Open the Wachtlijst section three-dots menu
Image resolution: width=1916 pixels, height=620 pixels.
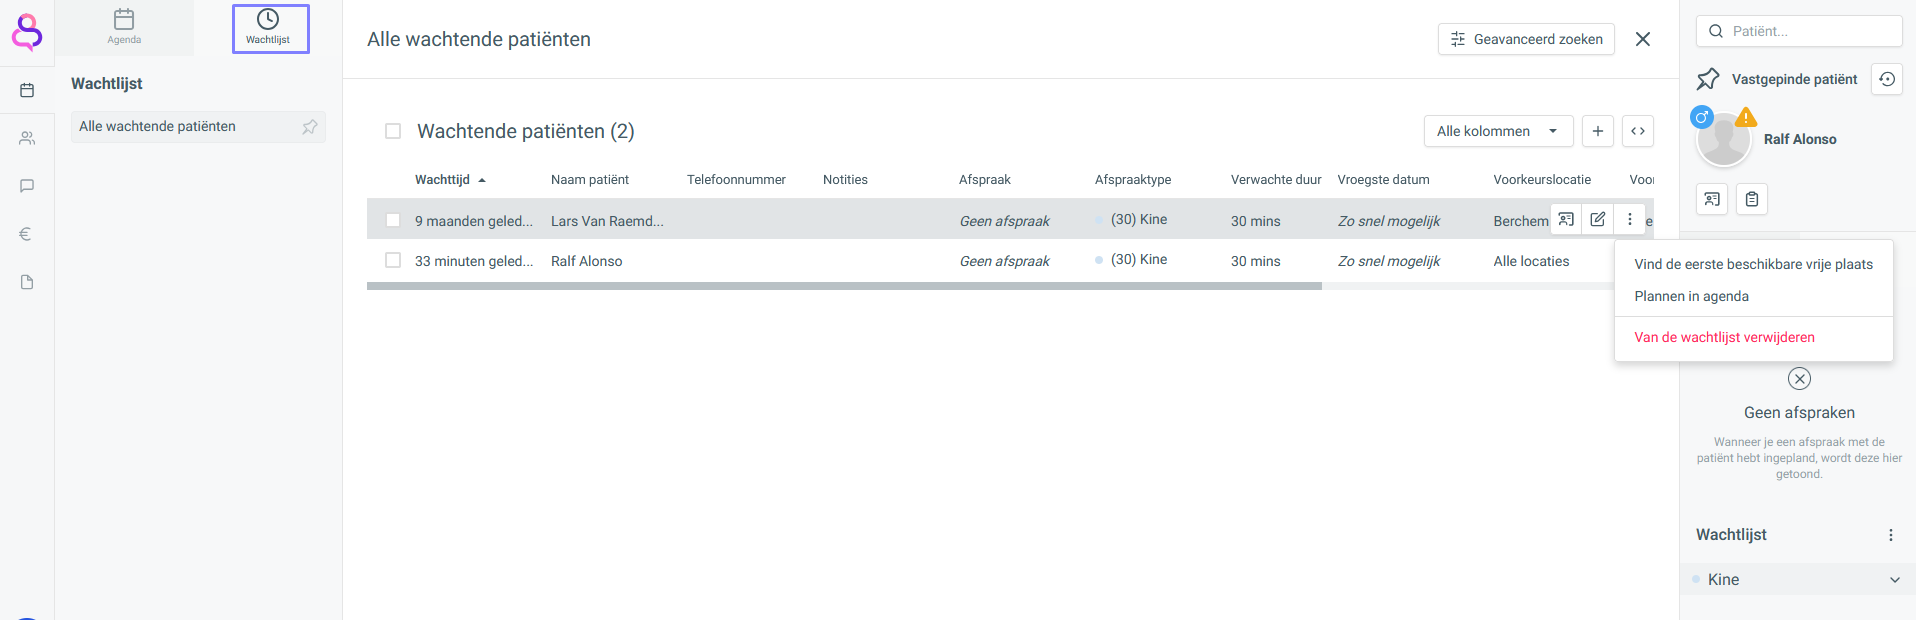(x=1890, y=535)
